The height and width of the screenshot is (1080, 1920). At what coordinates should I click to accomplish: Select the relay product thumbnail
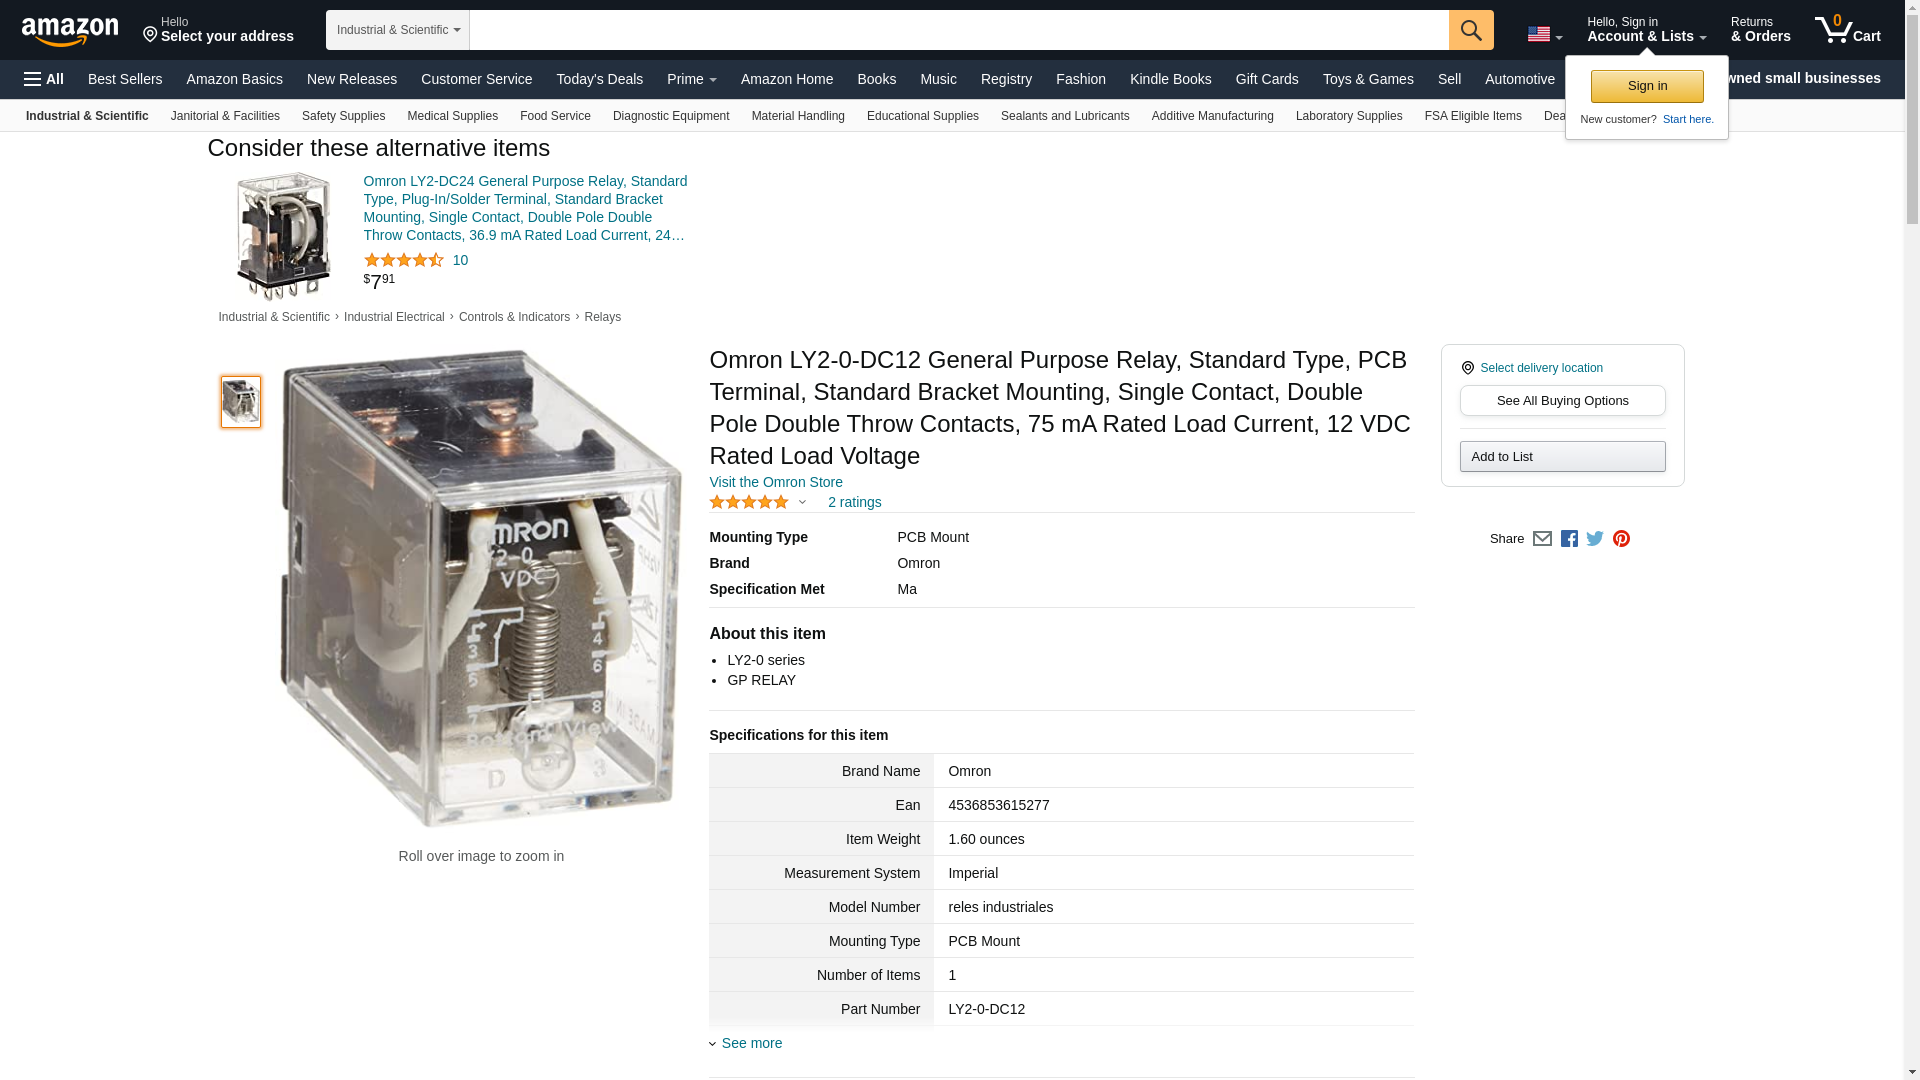(241, 402)
